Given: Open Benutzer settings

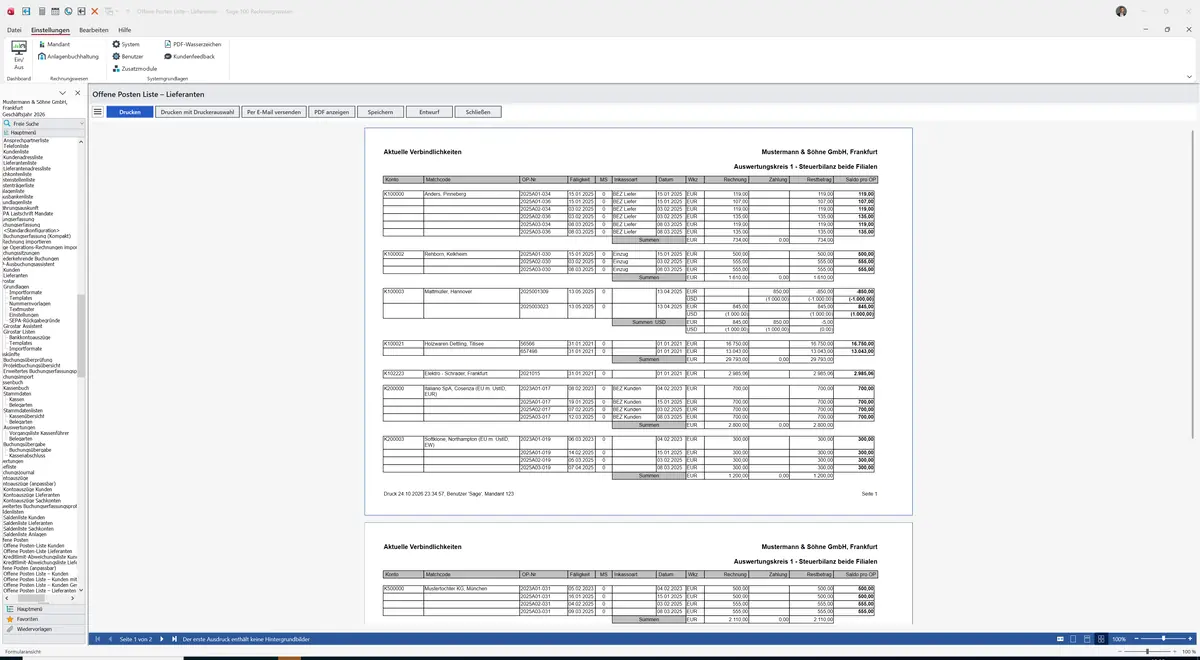Looking at the screenshot, I should coord(128,57).
